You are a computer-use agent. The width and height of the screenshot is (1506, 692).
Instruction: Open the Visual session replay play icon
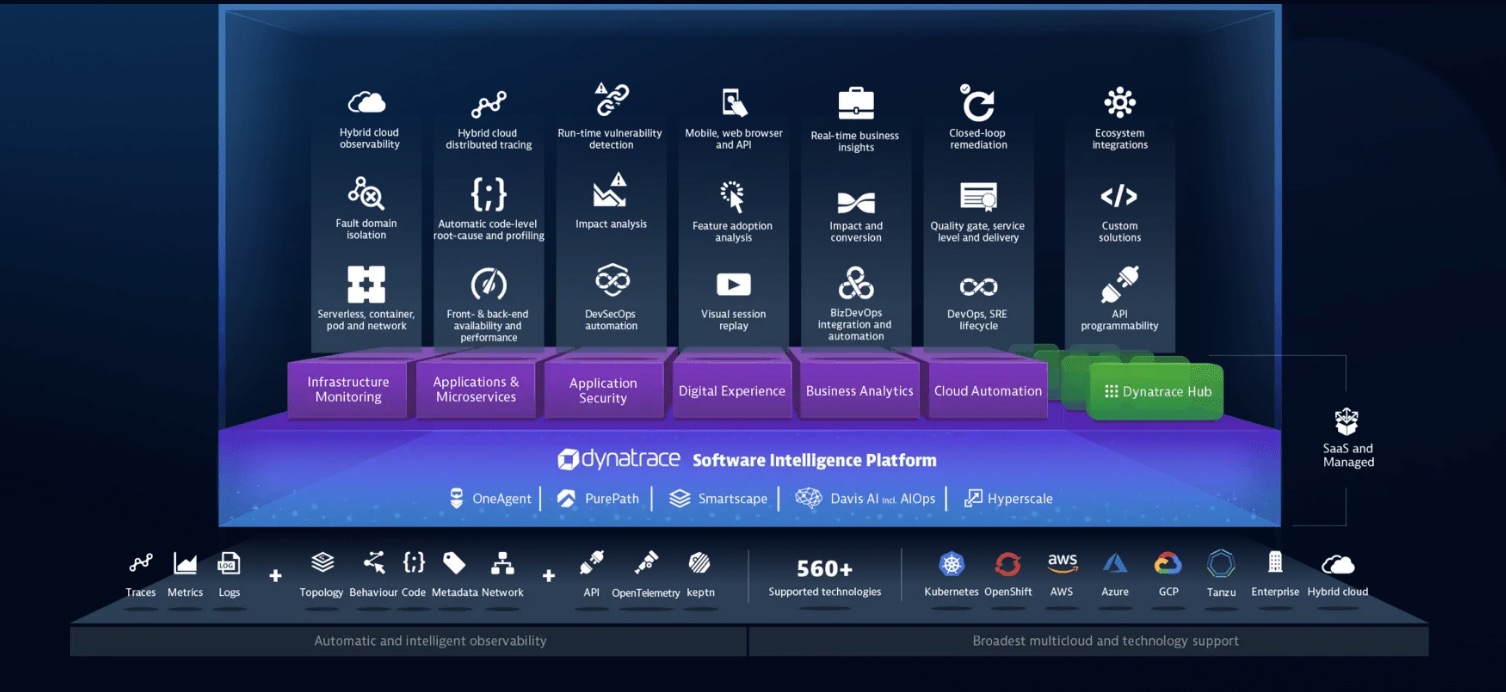coord(733,285)
